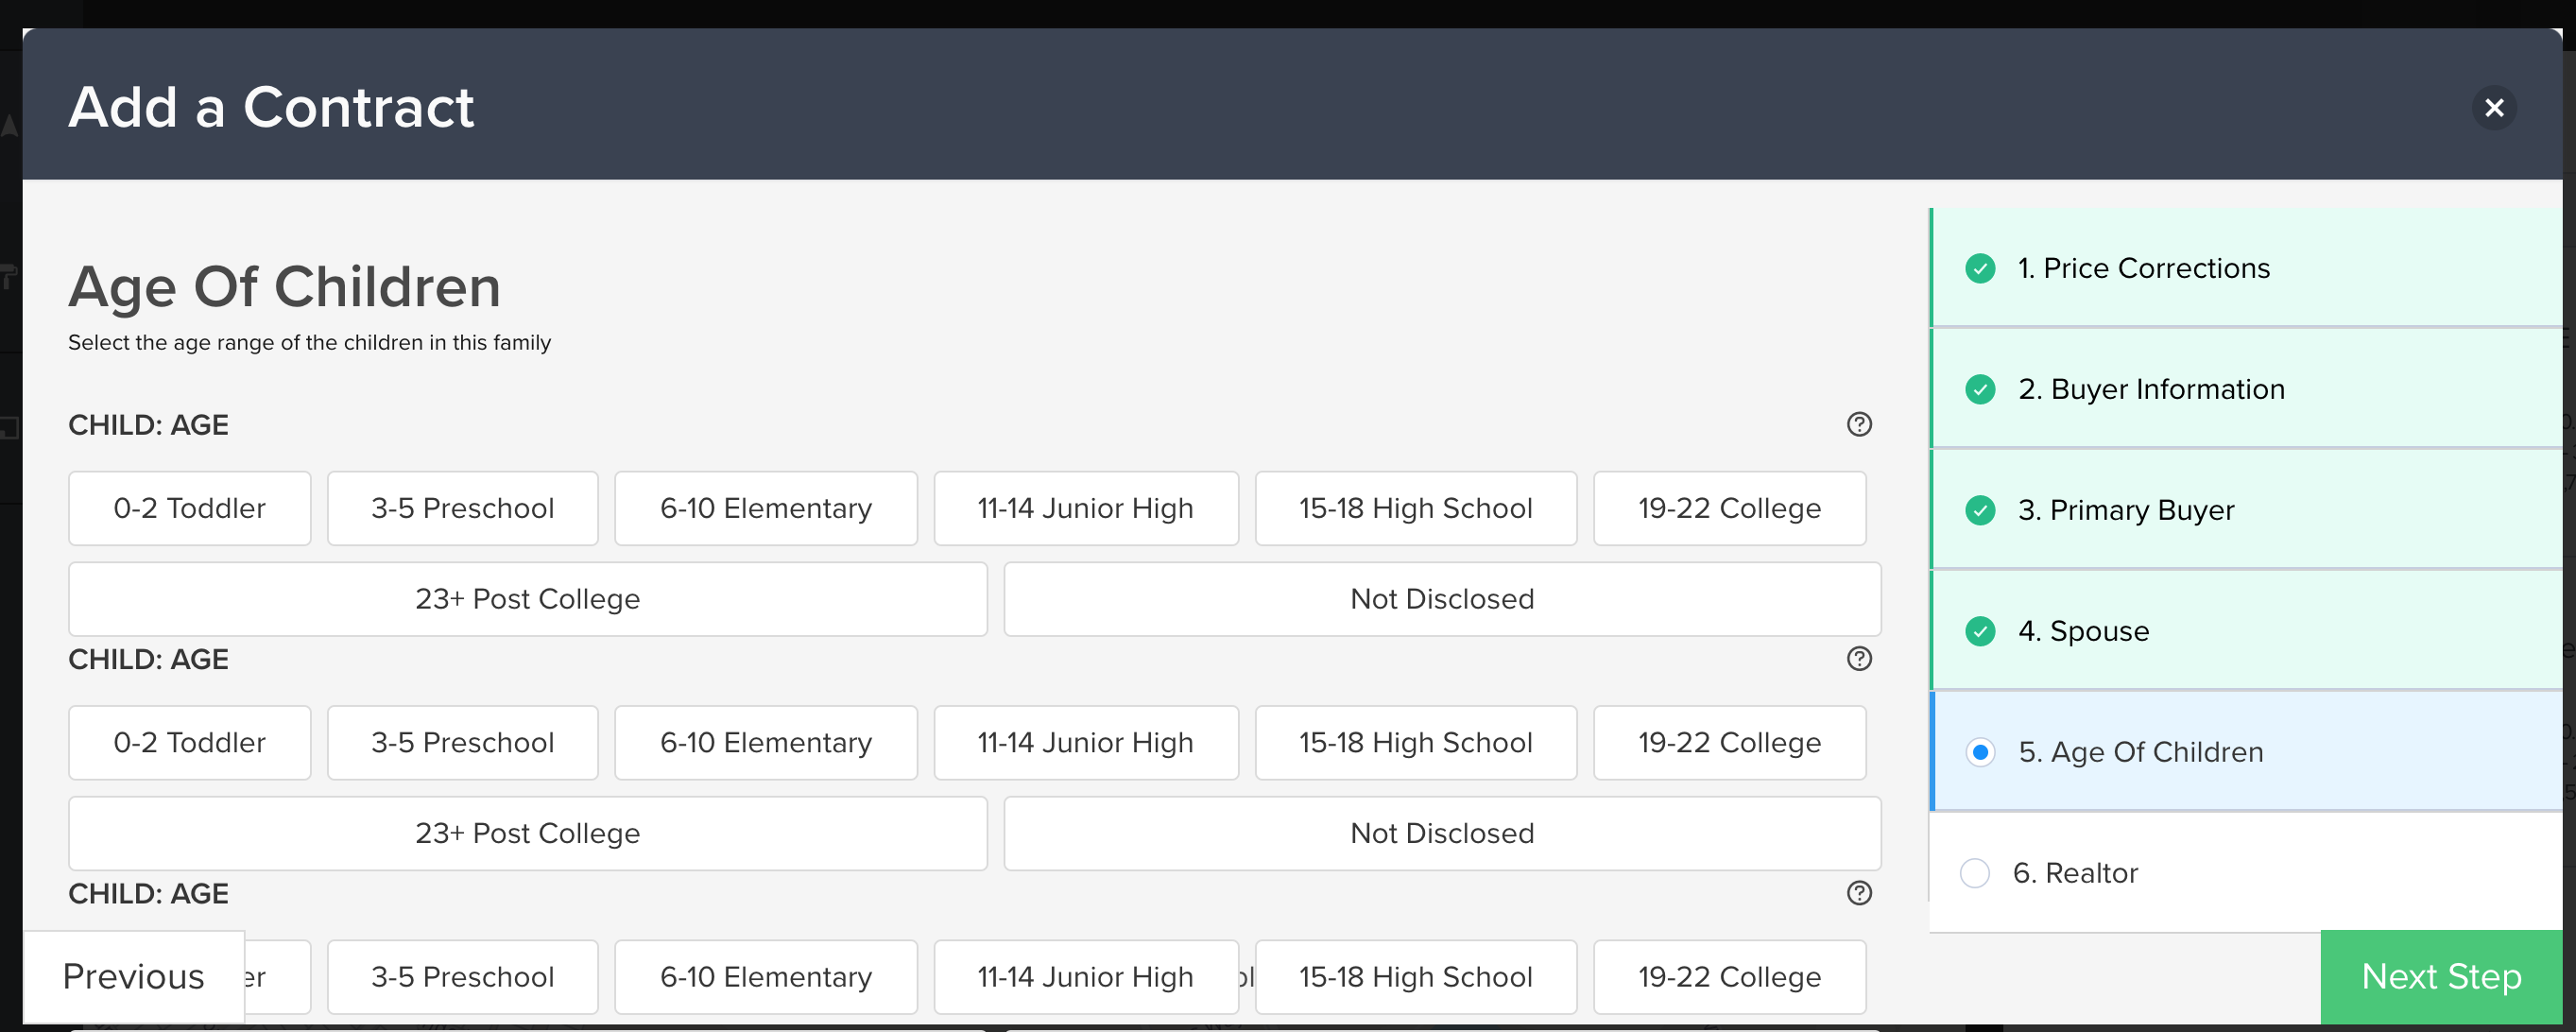
Task: Click help icon for second Child Age
Action: (x=1859, y=659)
